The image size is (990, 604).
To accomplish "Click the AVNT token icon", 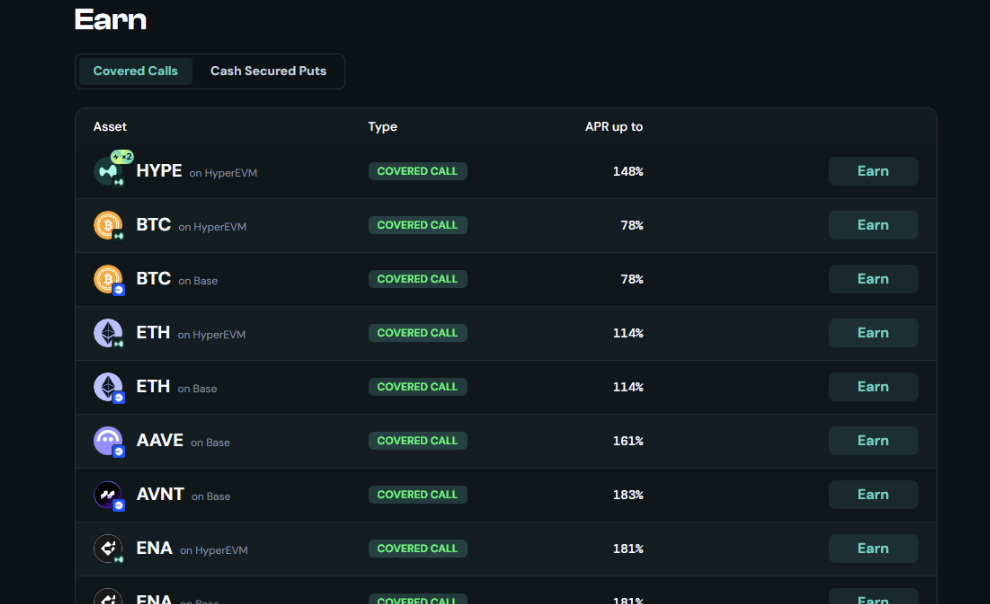I will pos(108,495).
